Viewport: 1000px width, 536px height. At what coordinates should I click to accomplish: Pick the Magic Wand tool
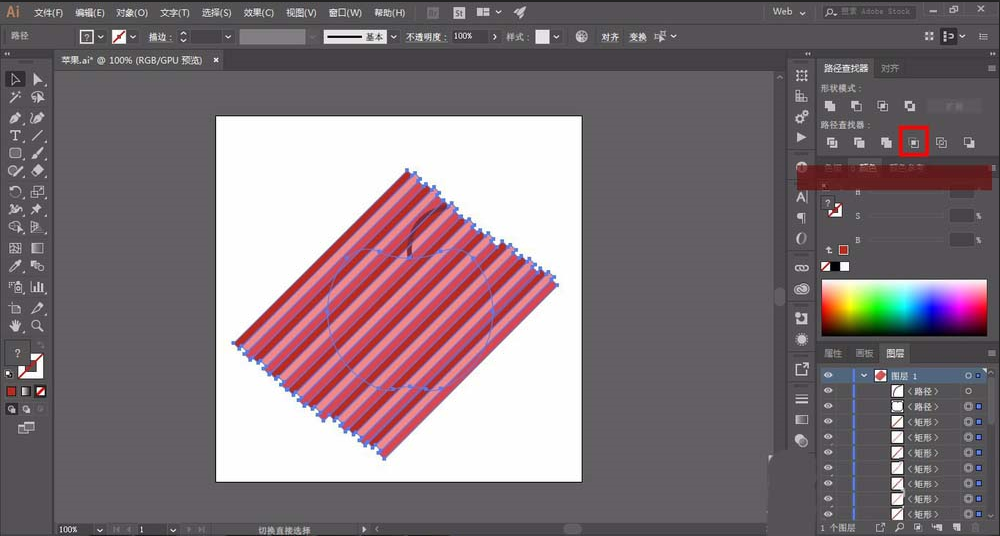point(15,98)
